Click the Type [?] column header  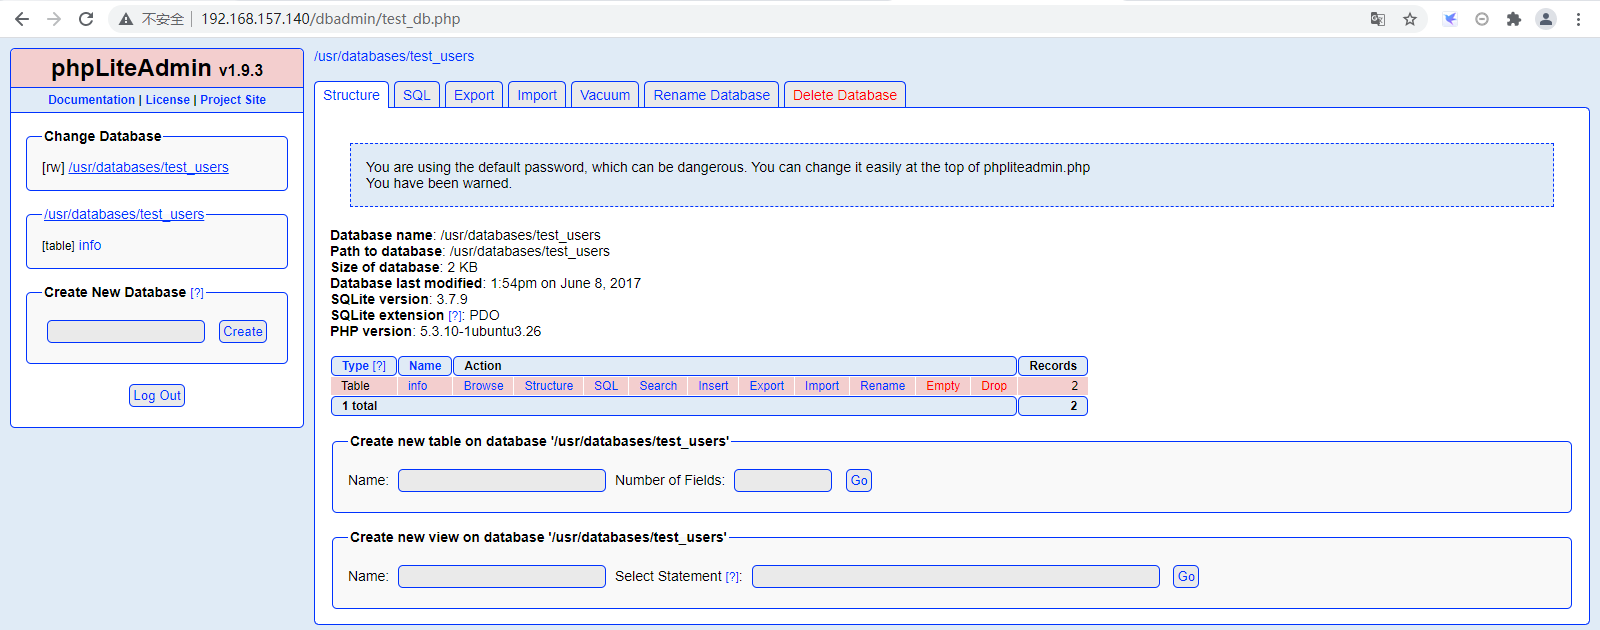coord(364,366)
